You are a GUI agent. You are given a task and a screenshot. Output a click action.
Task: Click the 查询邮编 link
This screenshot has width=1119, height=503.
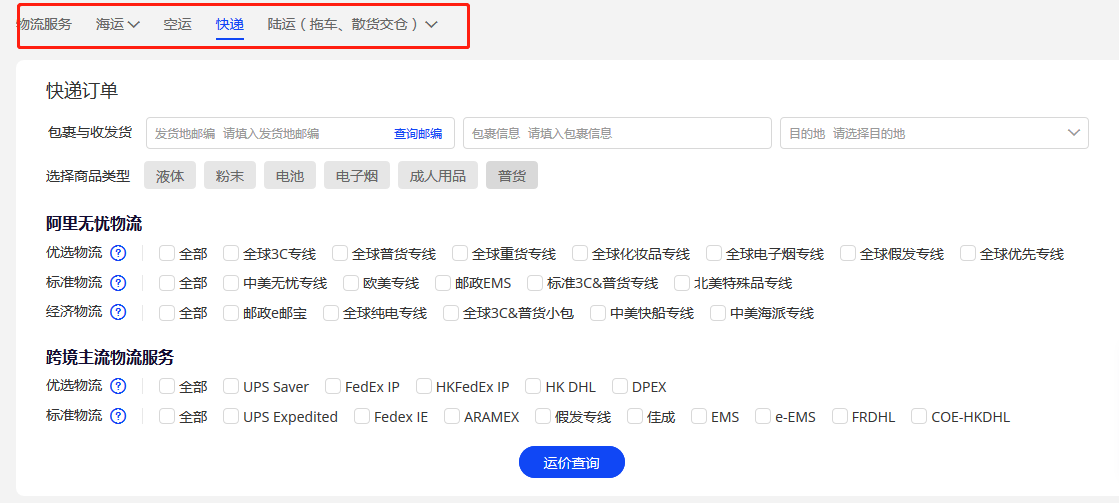click(x=417, y=134)
